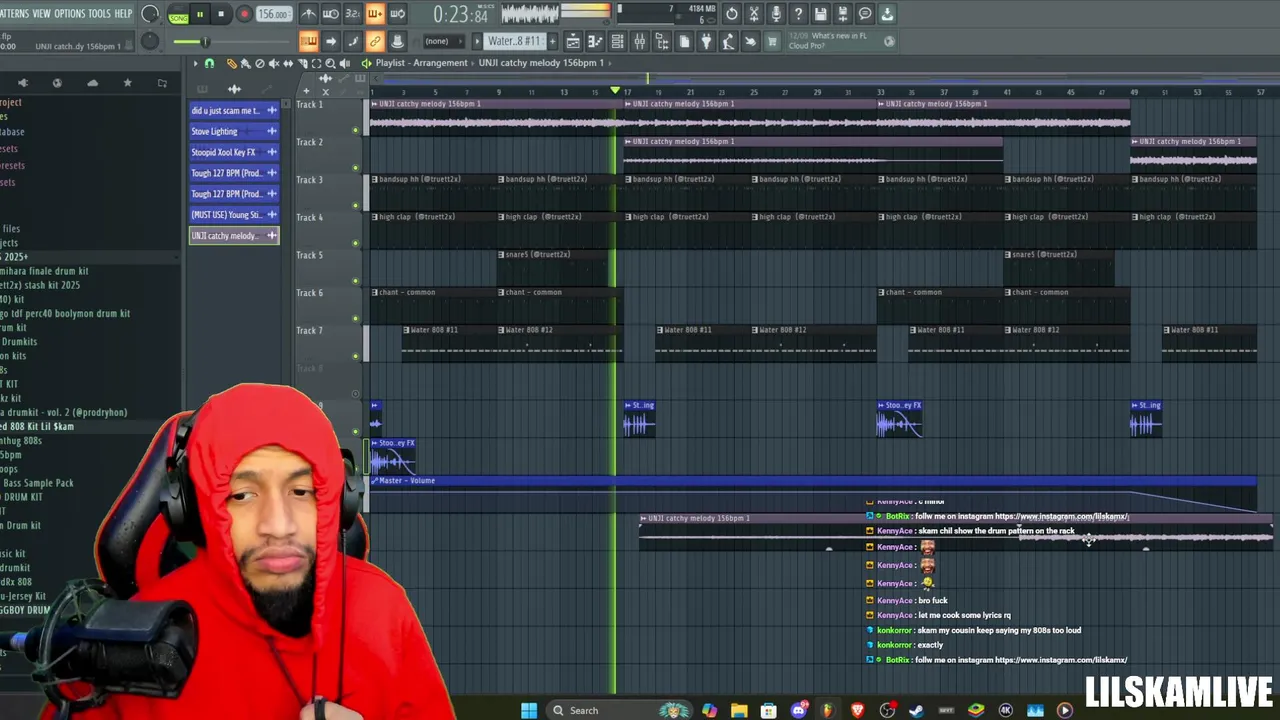The image size is (1280, 720).
Task: Click the one-click audio recording microphone
Action: point(776,14)
